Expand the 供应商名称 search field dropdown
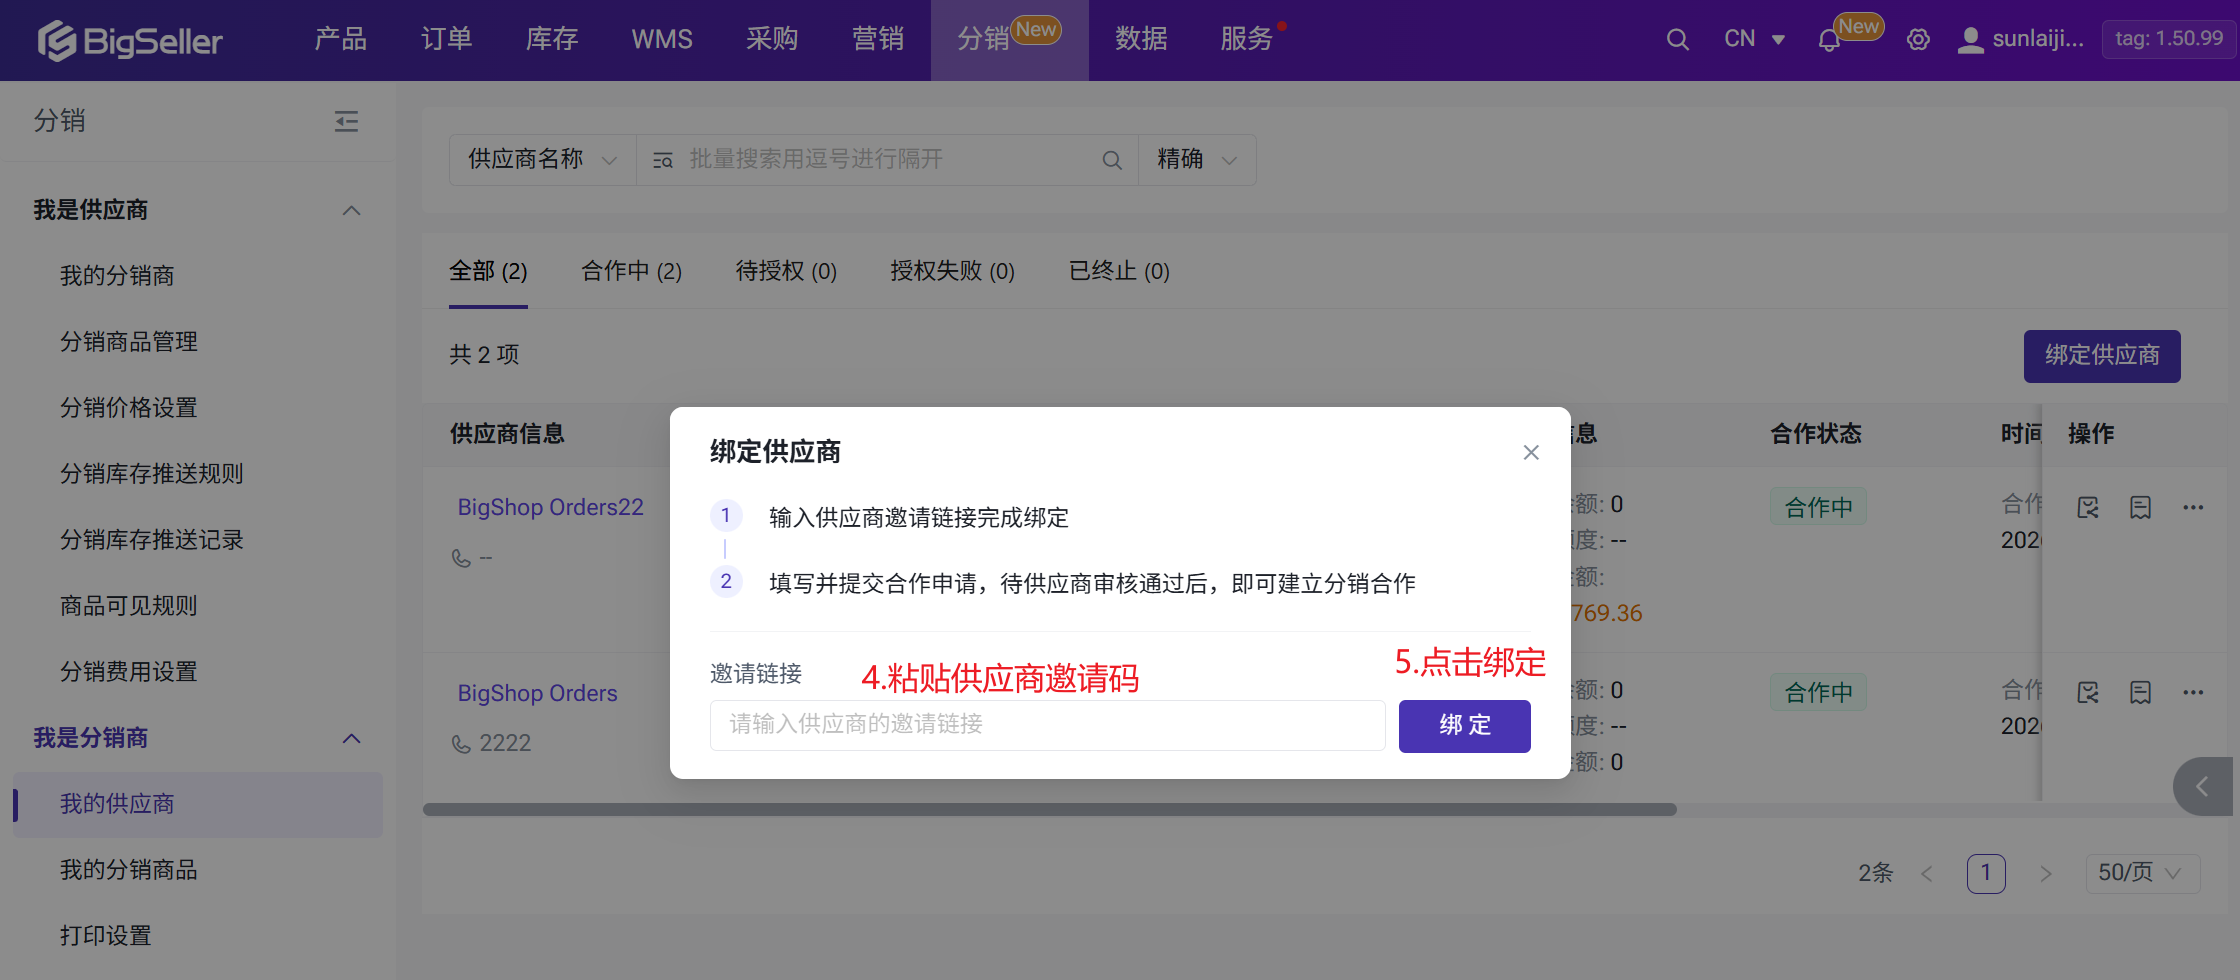 pos(542,160)
